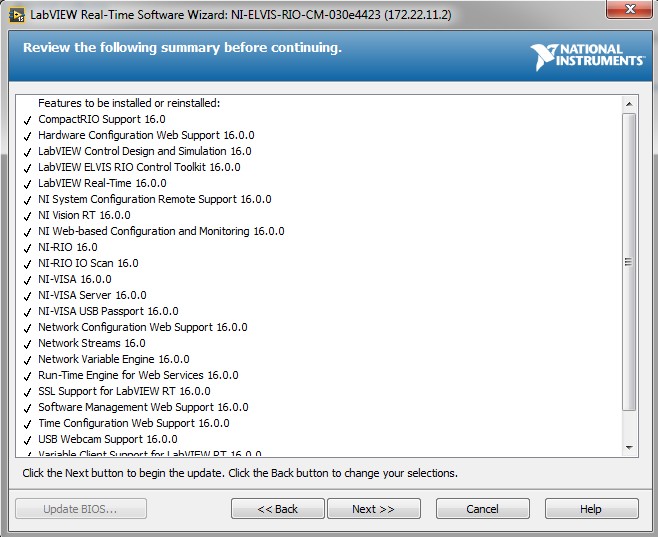Click the checkmark next to Network Streams 16.0
The height and width of the screenshot is (537, 658).
coord(27,344)
